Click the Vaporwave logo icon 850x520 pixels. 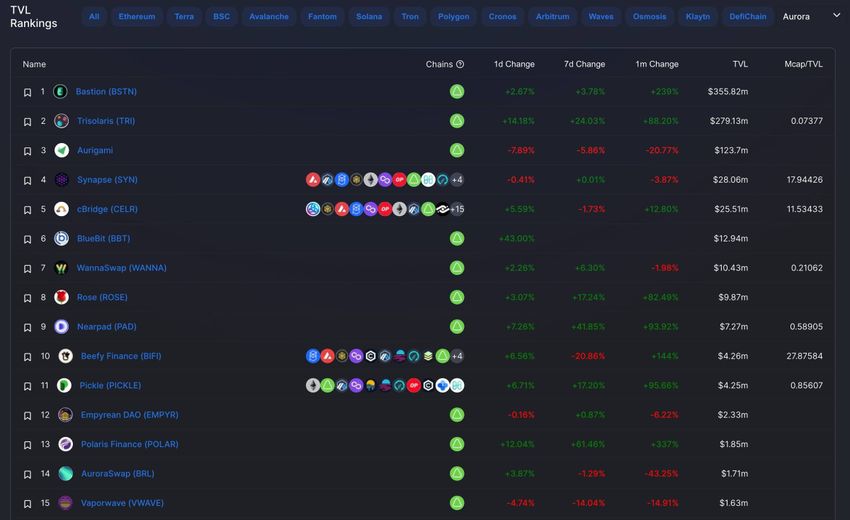[x=66, y=503]
